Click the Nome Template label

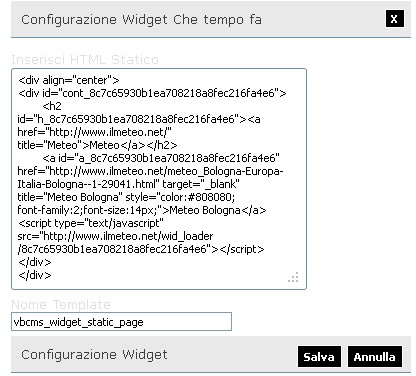coord(61,304)
